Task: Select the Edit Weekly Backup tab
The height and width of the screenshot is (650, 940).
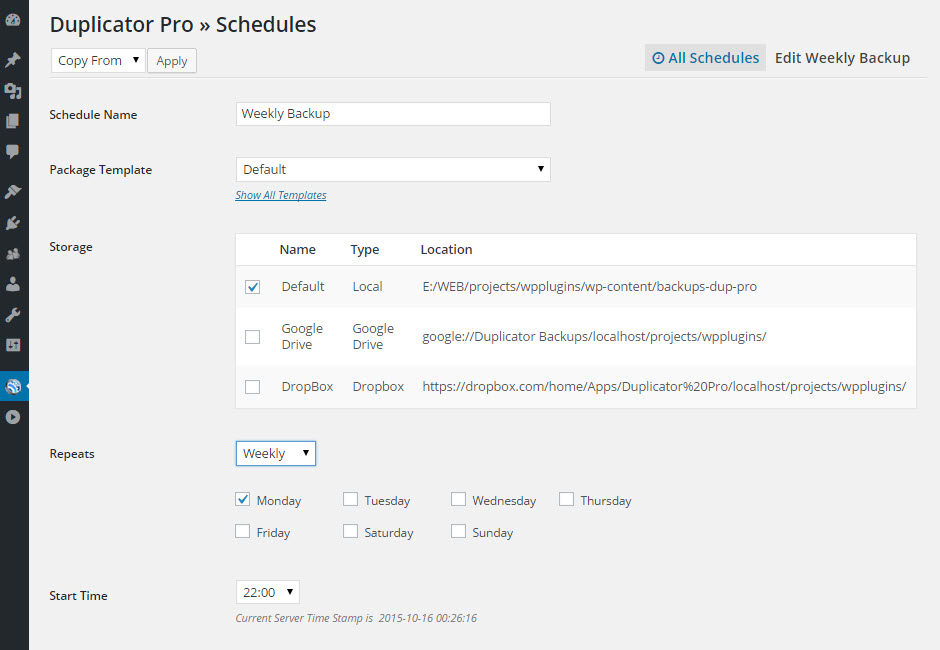Action: coord(842,58)
